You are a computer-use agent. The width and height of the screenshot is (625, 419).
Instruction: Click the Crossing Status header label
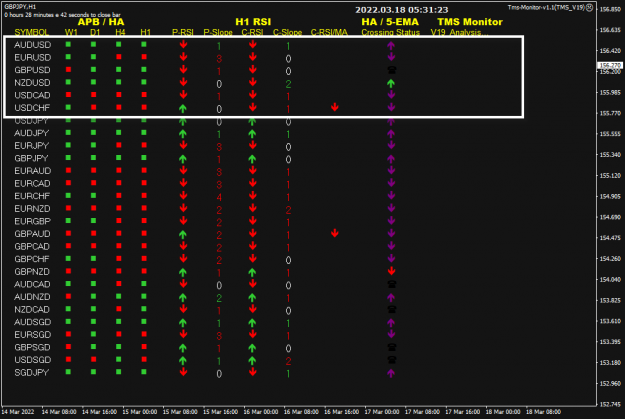click(391, 32)
